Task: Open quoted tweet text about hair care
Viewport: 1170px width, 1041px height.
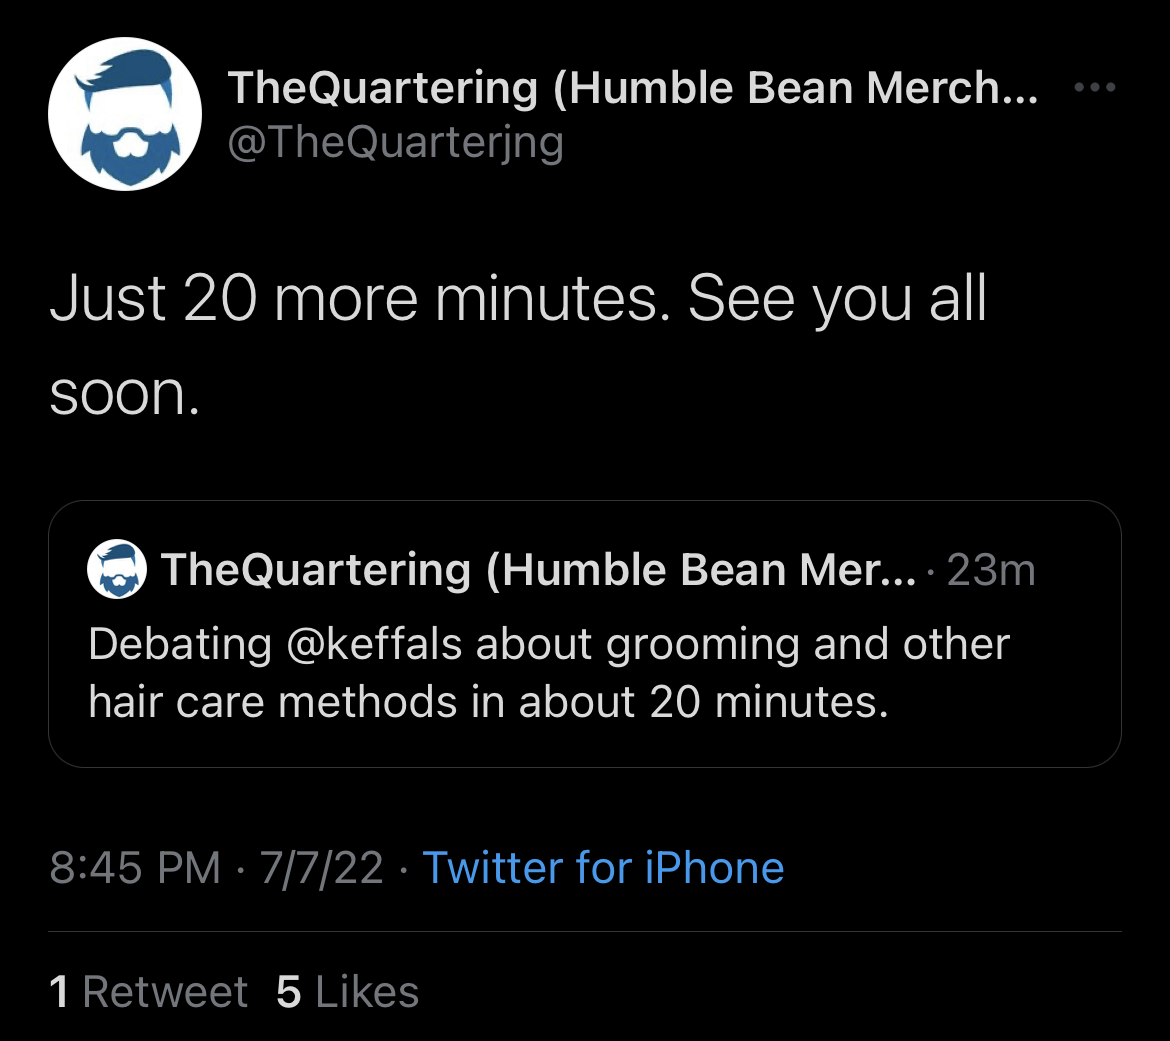Action: [549, 672]
